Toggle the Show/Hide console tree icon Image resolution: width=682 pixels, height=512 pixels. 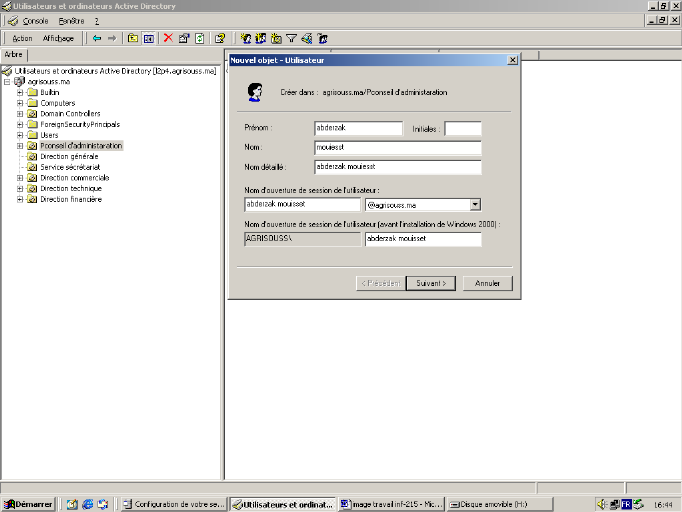[149, 38]
